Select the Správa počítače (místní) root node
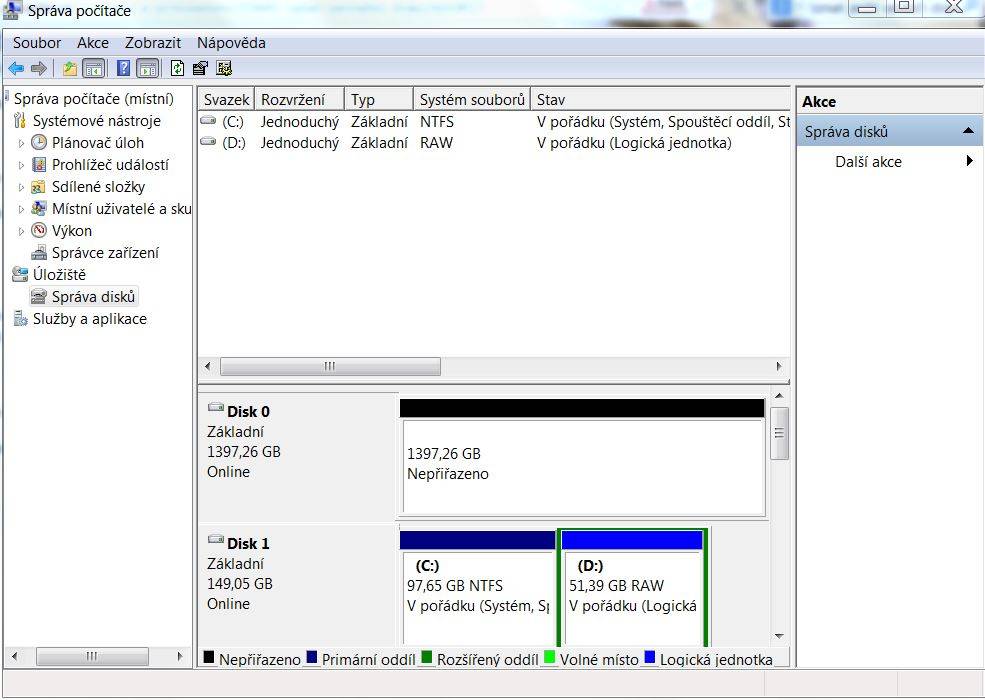This screenshot has height=700, width=985. click(x=94, y=99)
